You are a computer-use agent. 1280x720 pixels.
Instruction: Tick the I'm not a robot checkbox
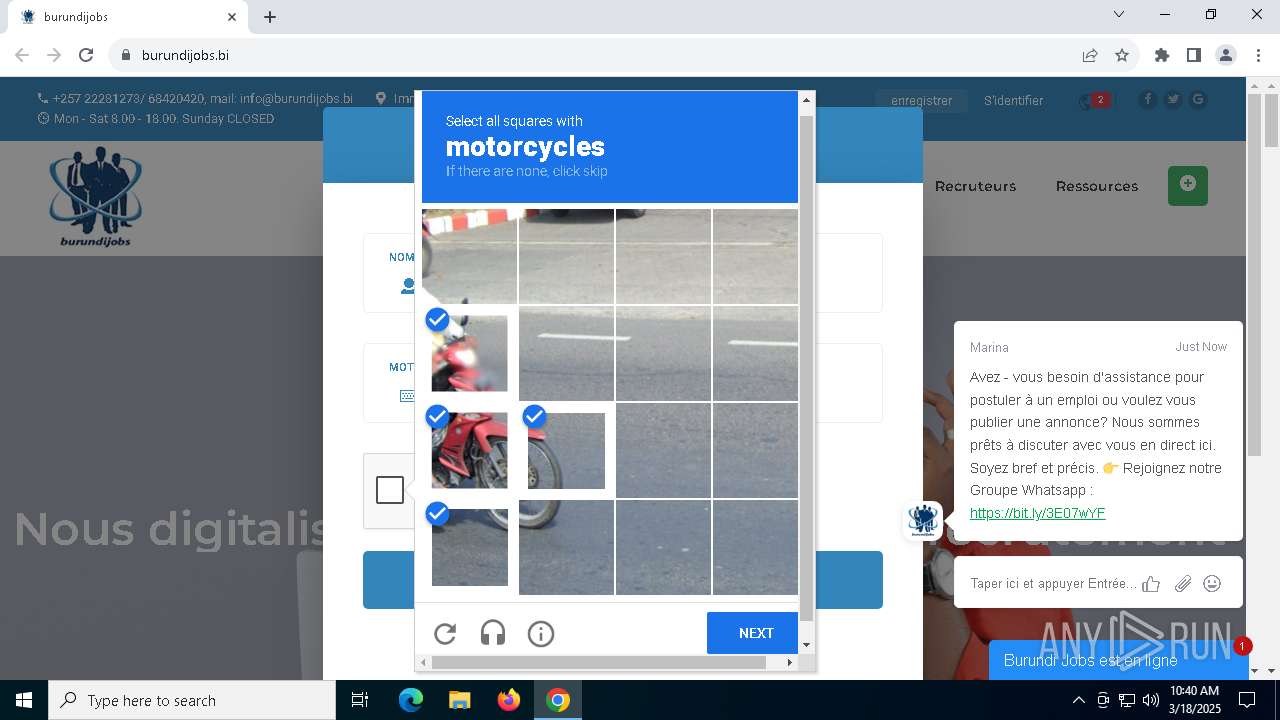coord(390,490)
